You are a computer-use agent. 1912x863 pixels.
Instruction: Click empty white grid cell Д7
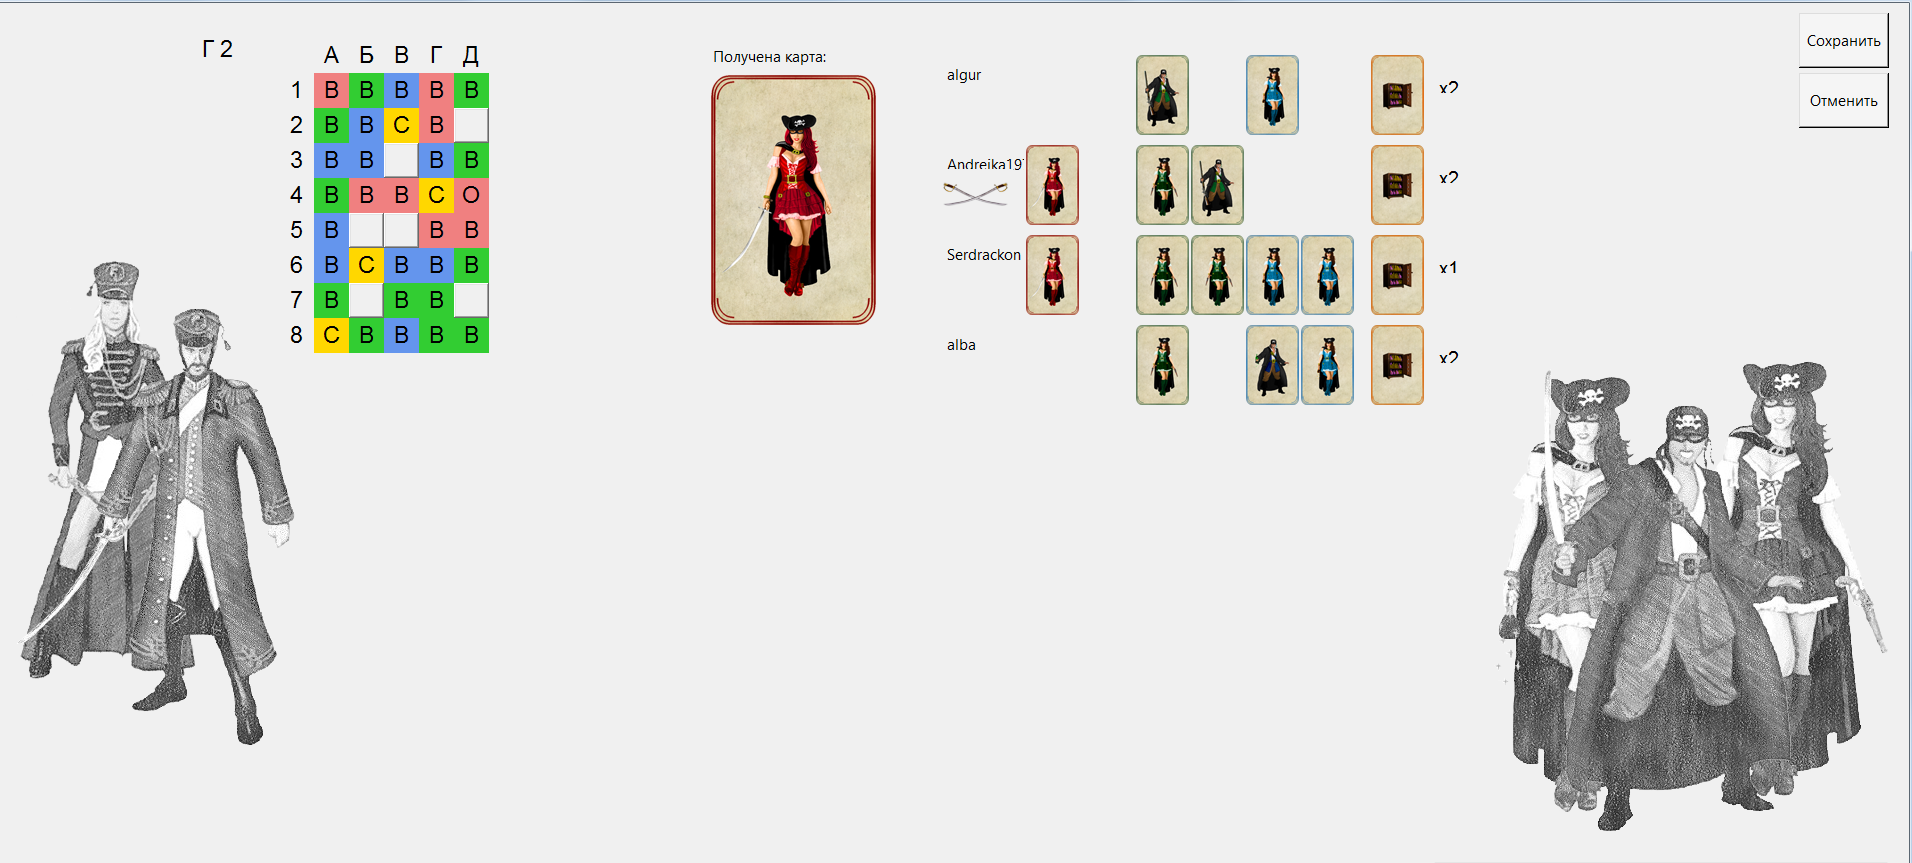471,300
